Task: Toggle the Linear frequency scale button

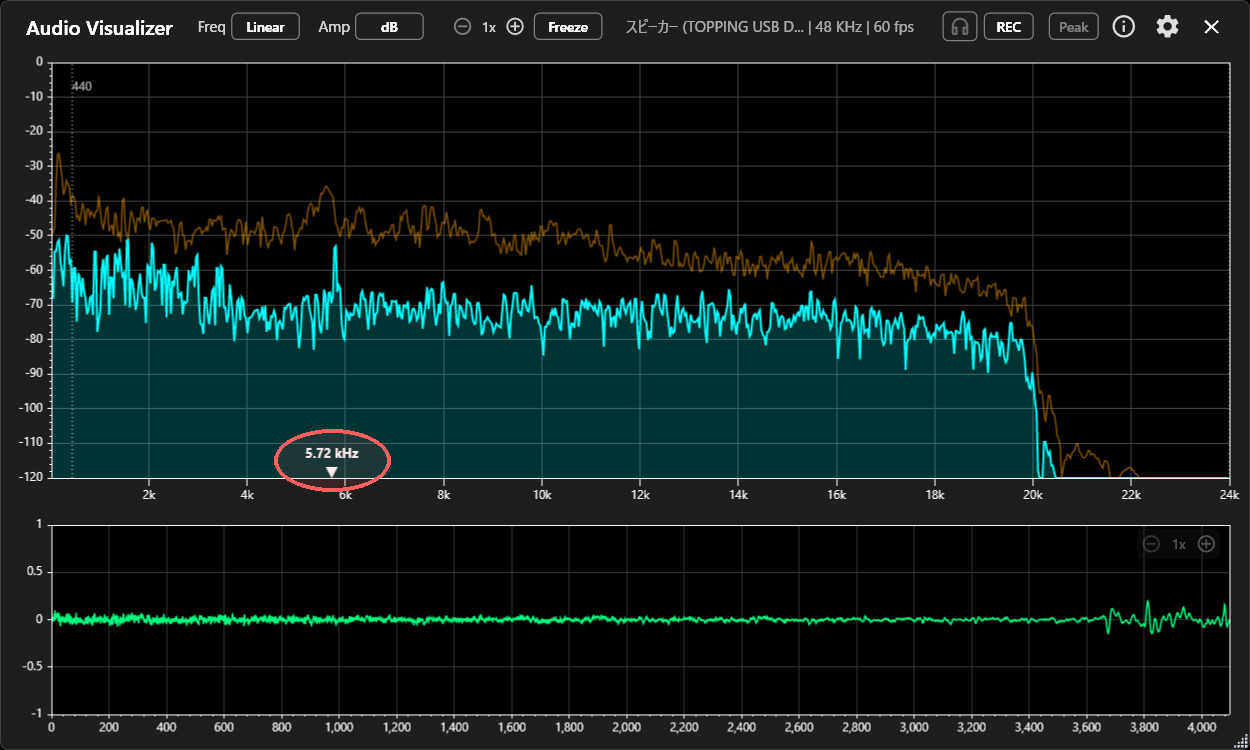Action: point(265,27)
